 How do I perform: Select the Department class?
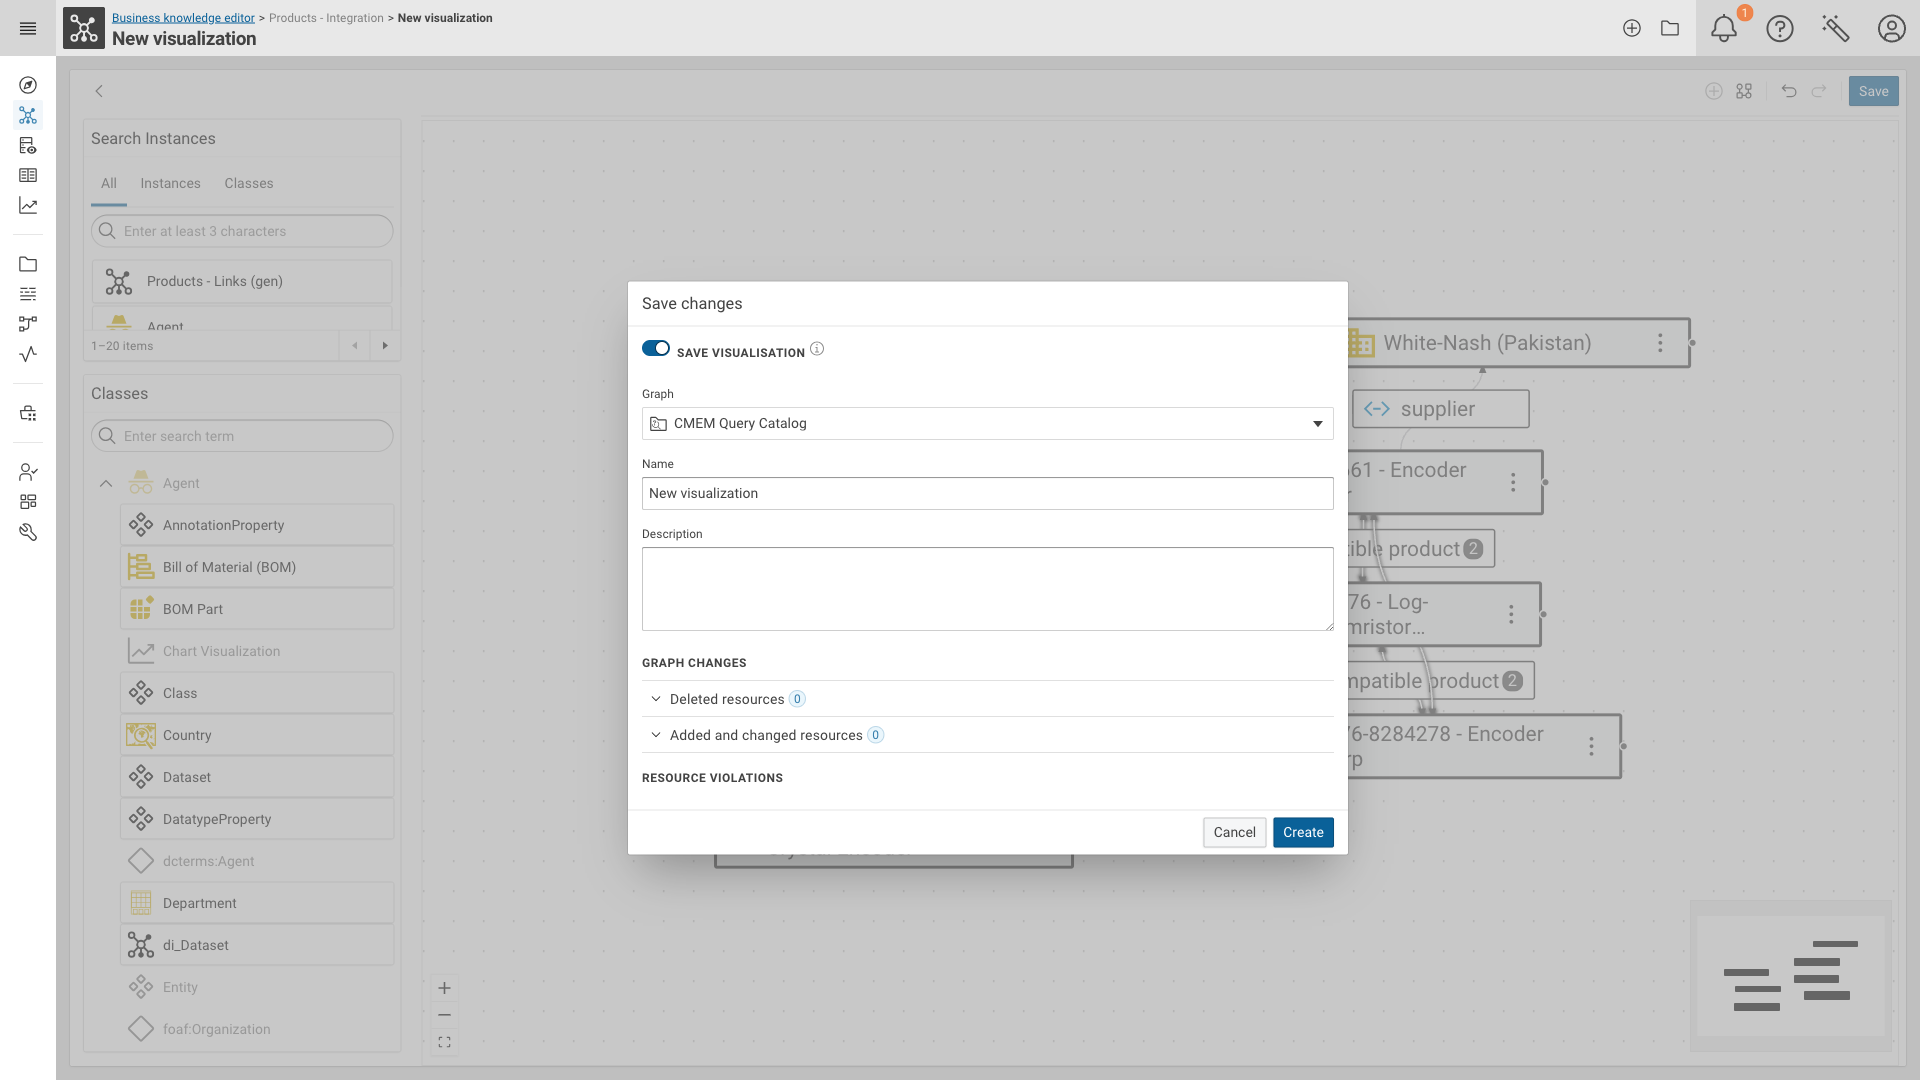point(257,903)
